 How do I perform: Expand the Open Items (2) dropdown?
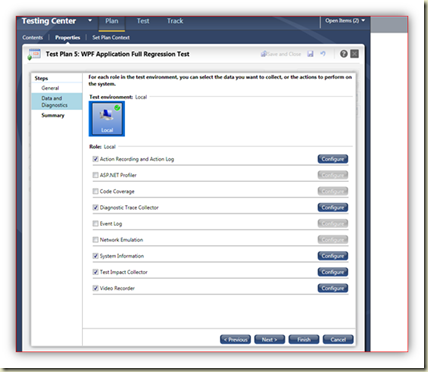click(345, 21)
